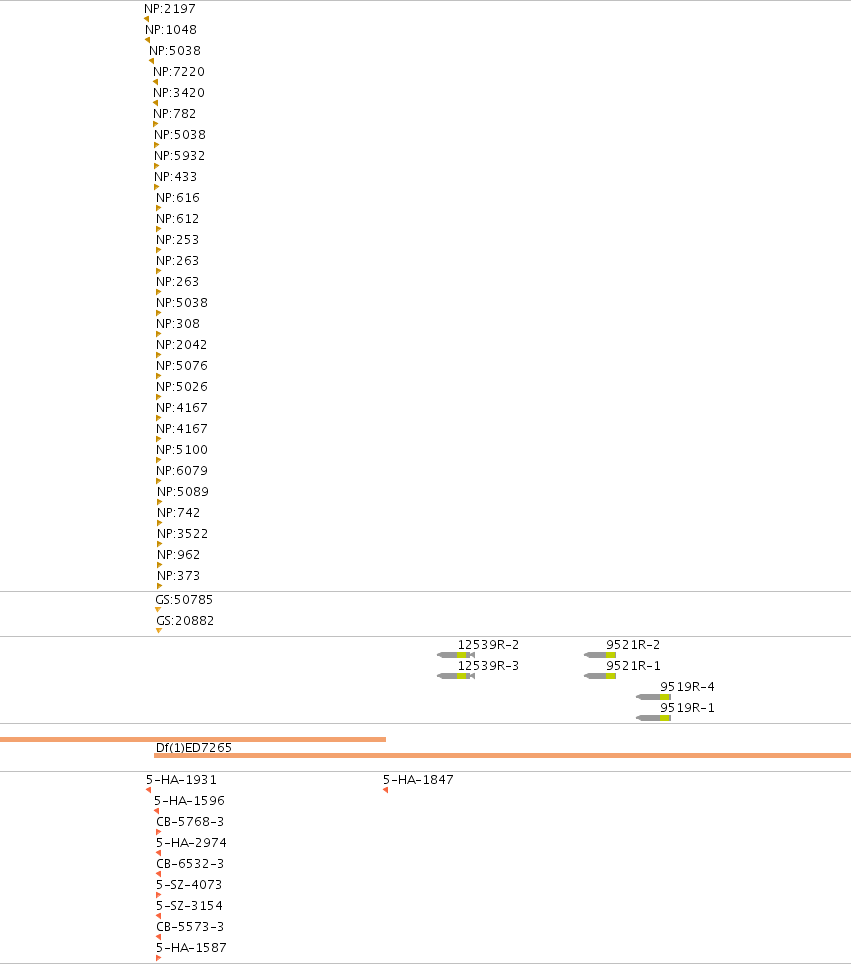Click the CB-5573-3 label

click(x=190, y=926)
